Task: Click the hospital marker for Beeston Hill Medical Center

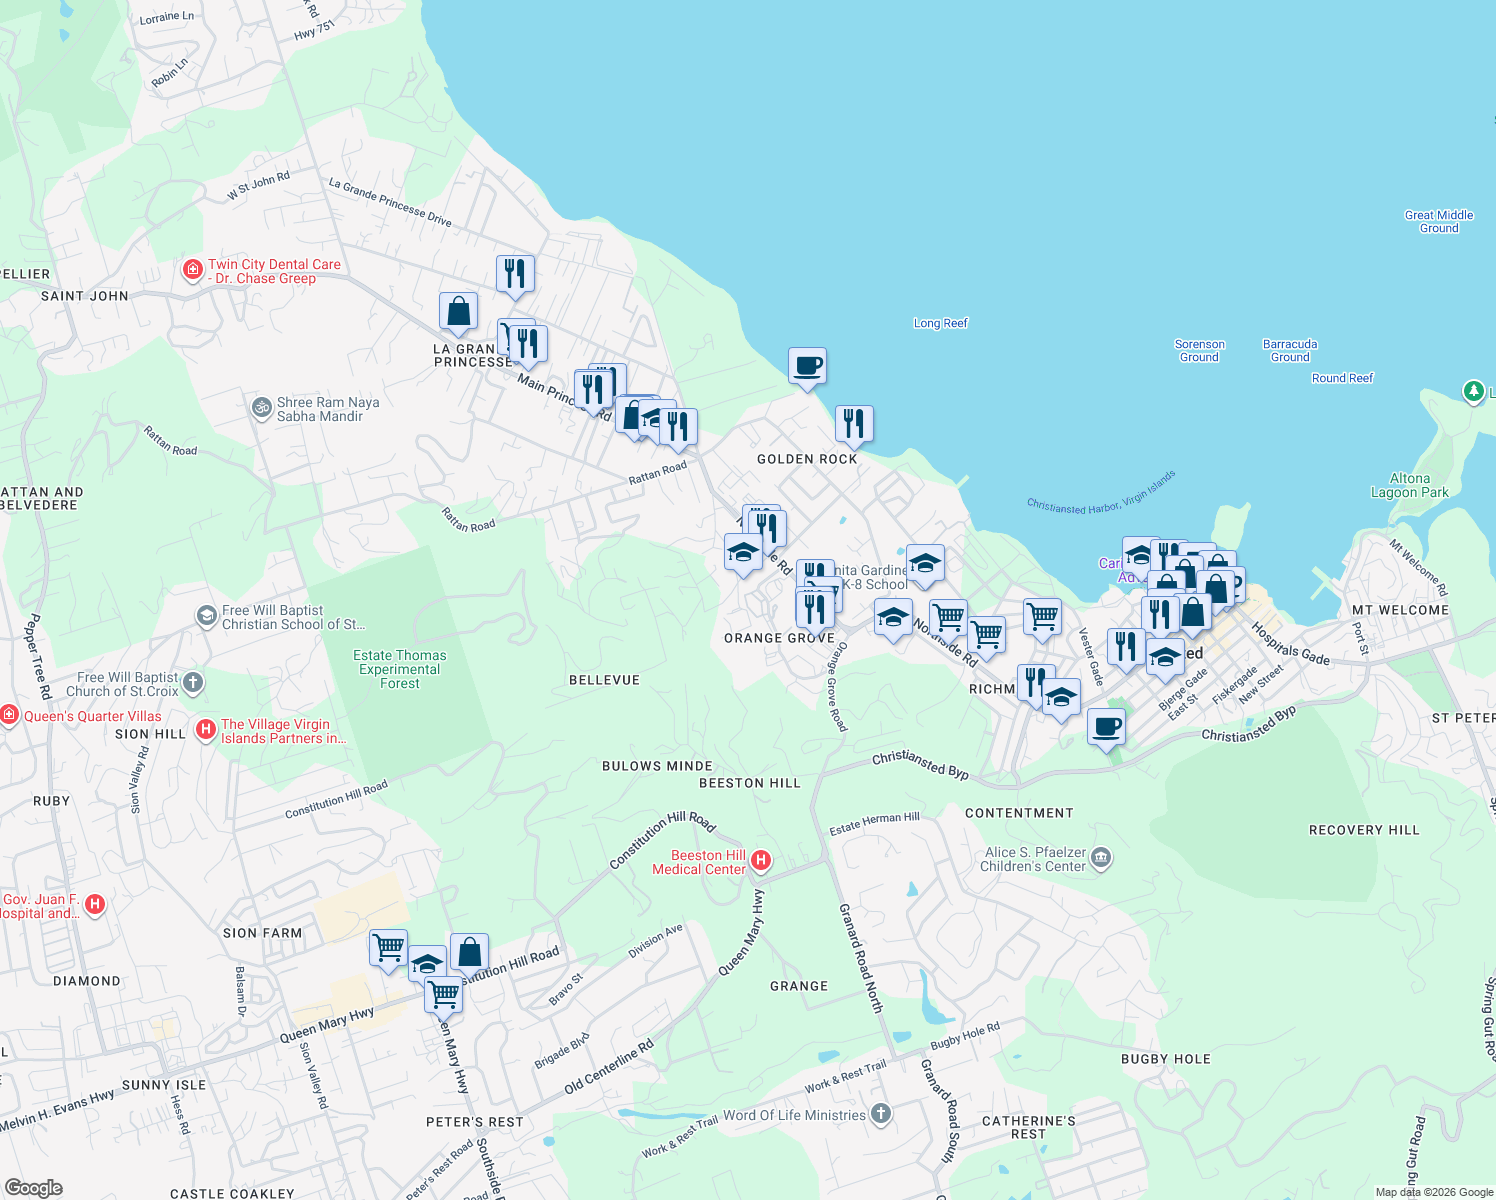Action: tap(762, 860)
